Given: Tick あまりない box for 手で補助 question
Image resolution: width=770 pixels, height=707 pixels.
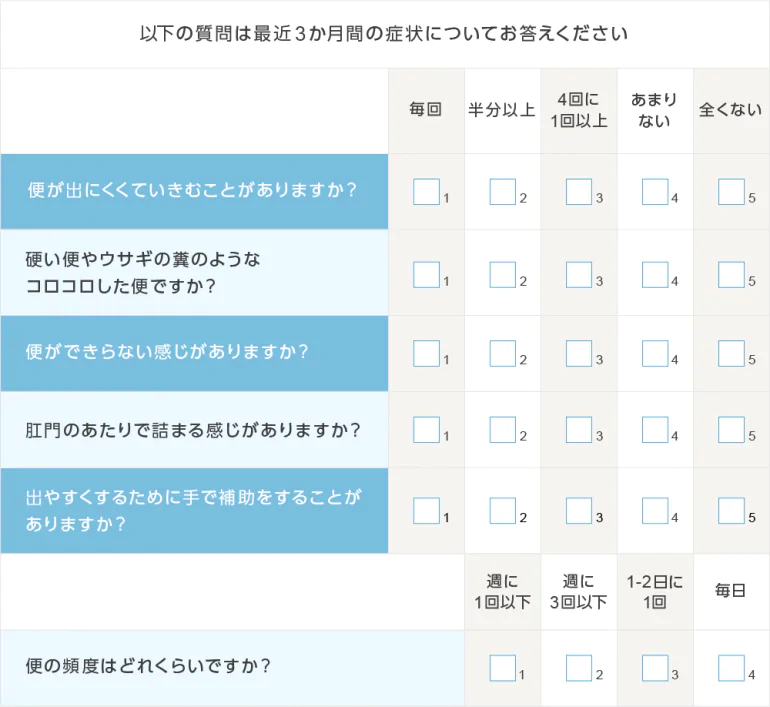Looking at the screenshot, I should (x=655, y=511).
